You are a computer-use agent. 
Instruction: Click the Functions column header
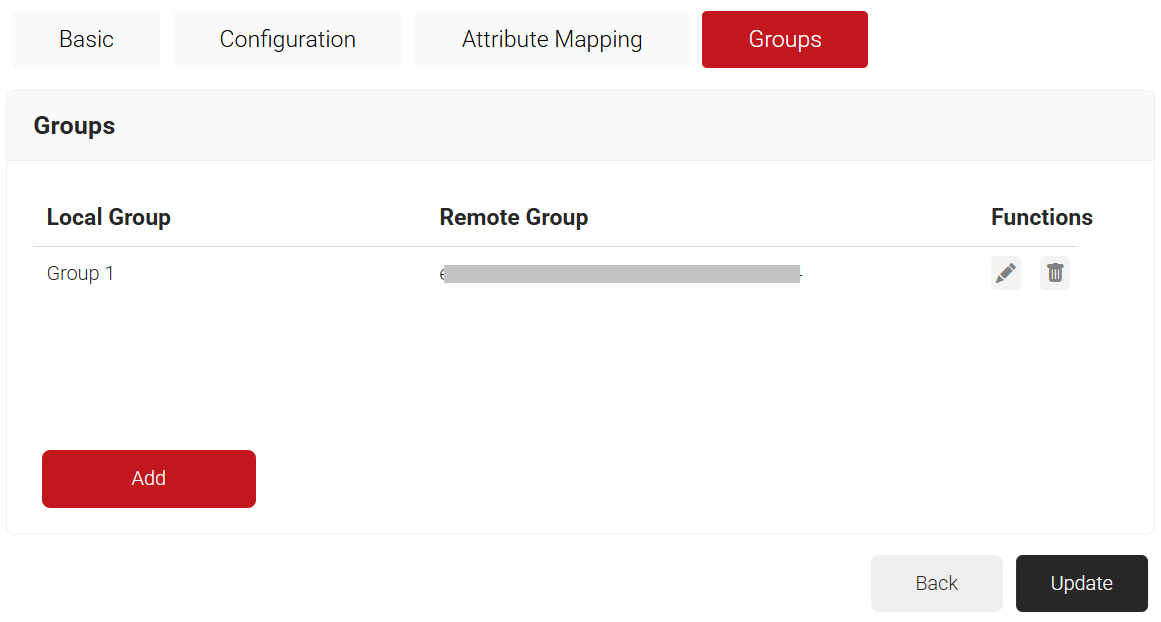coord(1041,217)
